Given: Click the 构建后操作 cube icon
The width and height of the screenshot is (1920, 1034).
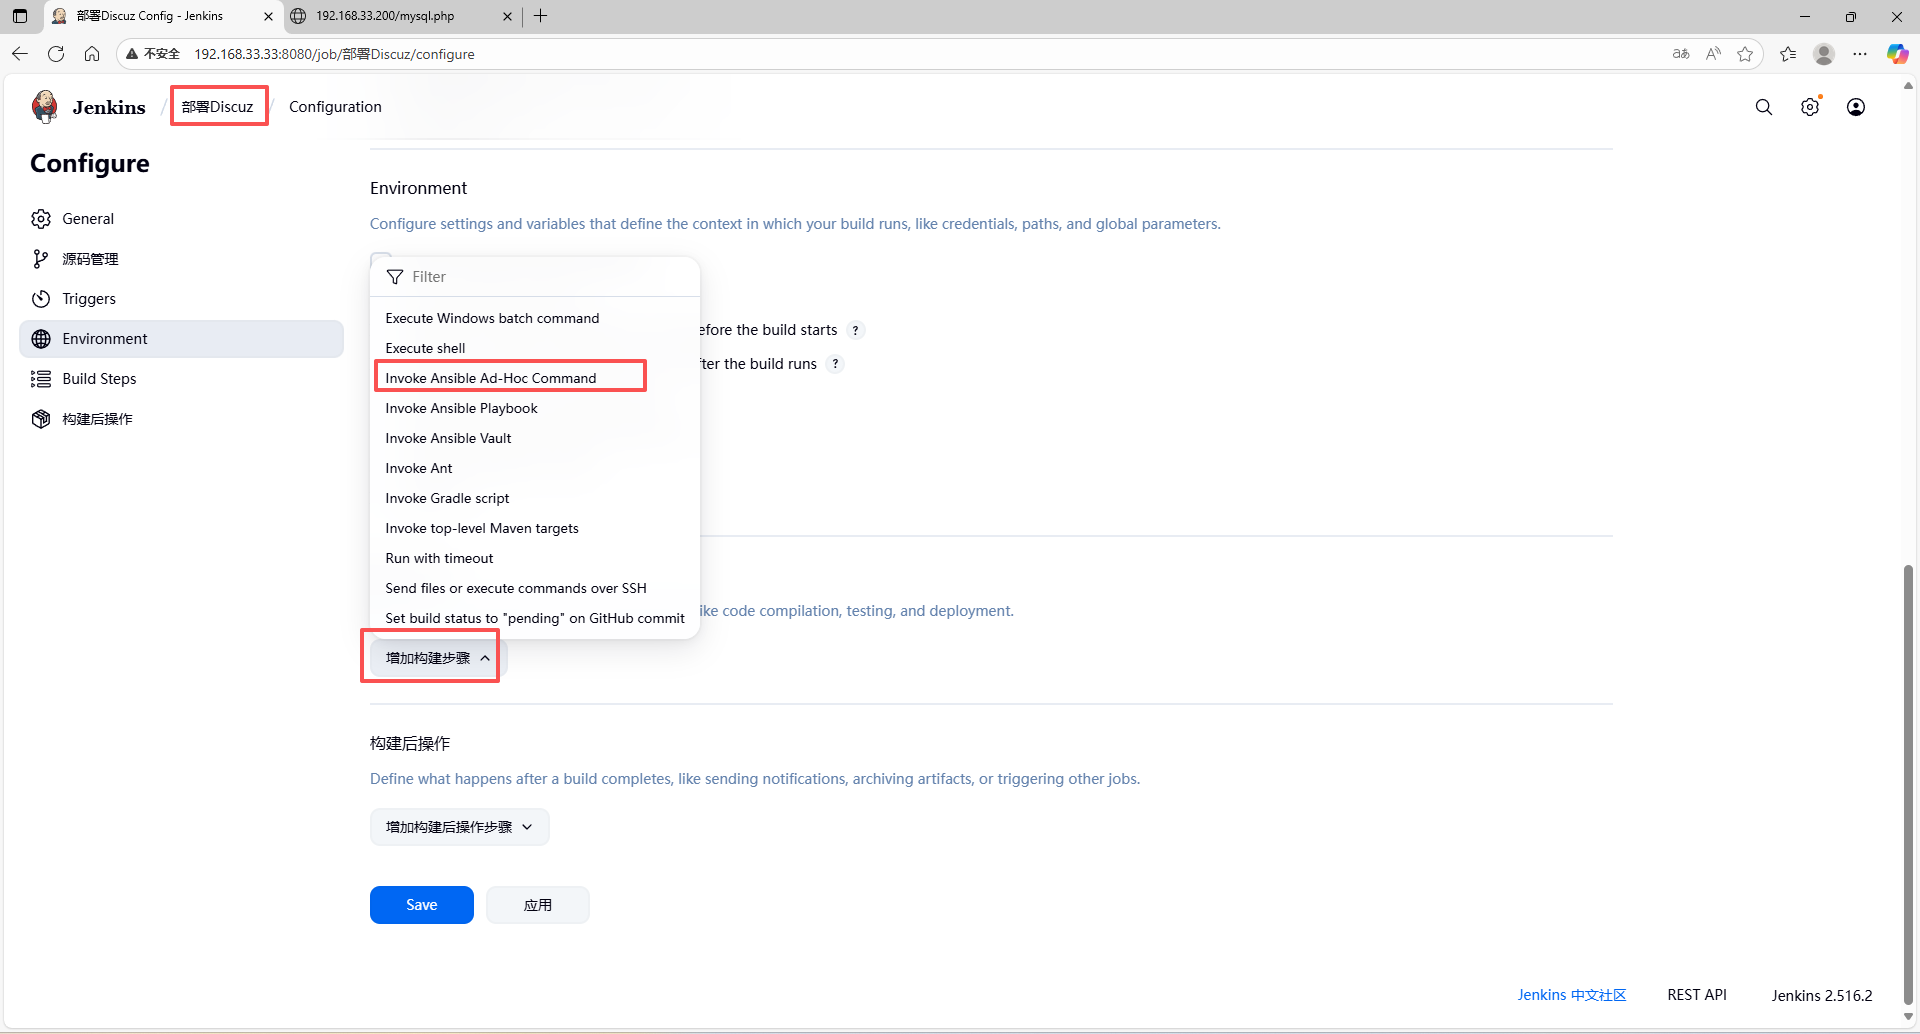Looking at the screenshot, I should [x=41, y=419].
